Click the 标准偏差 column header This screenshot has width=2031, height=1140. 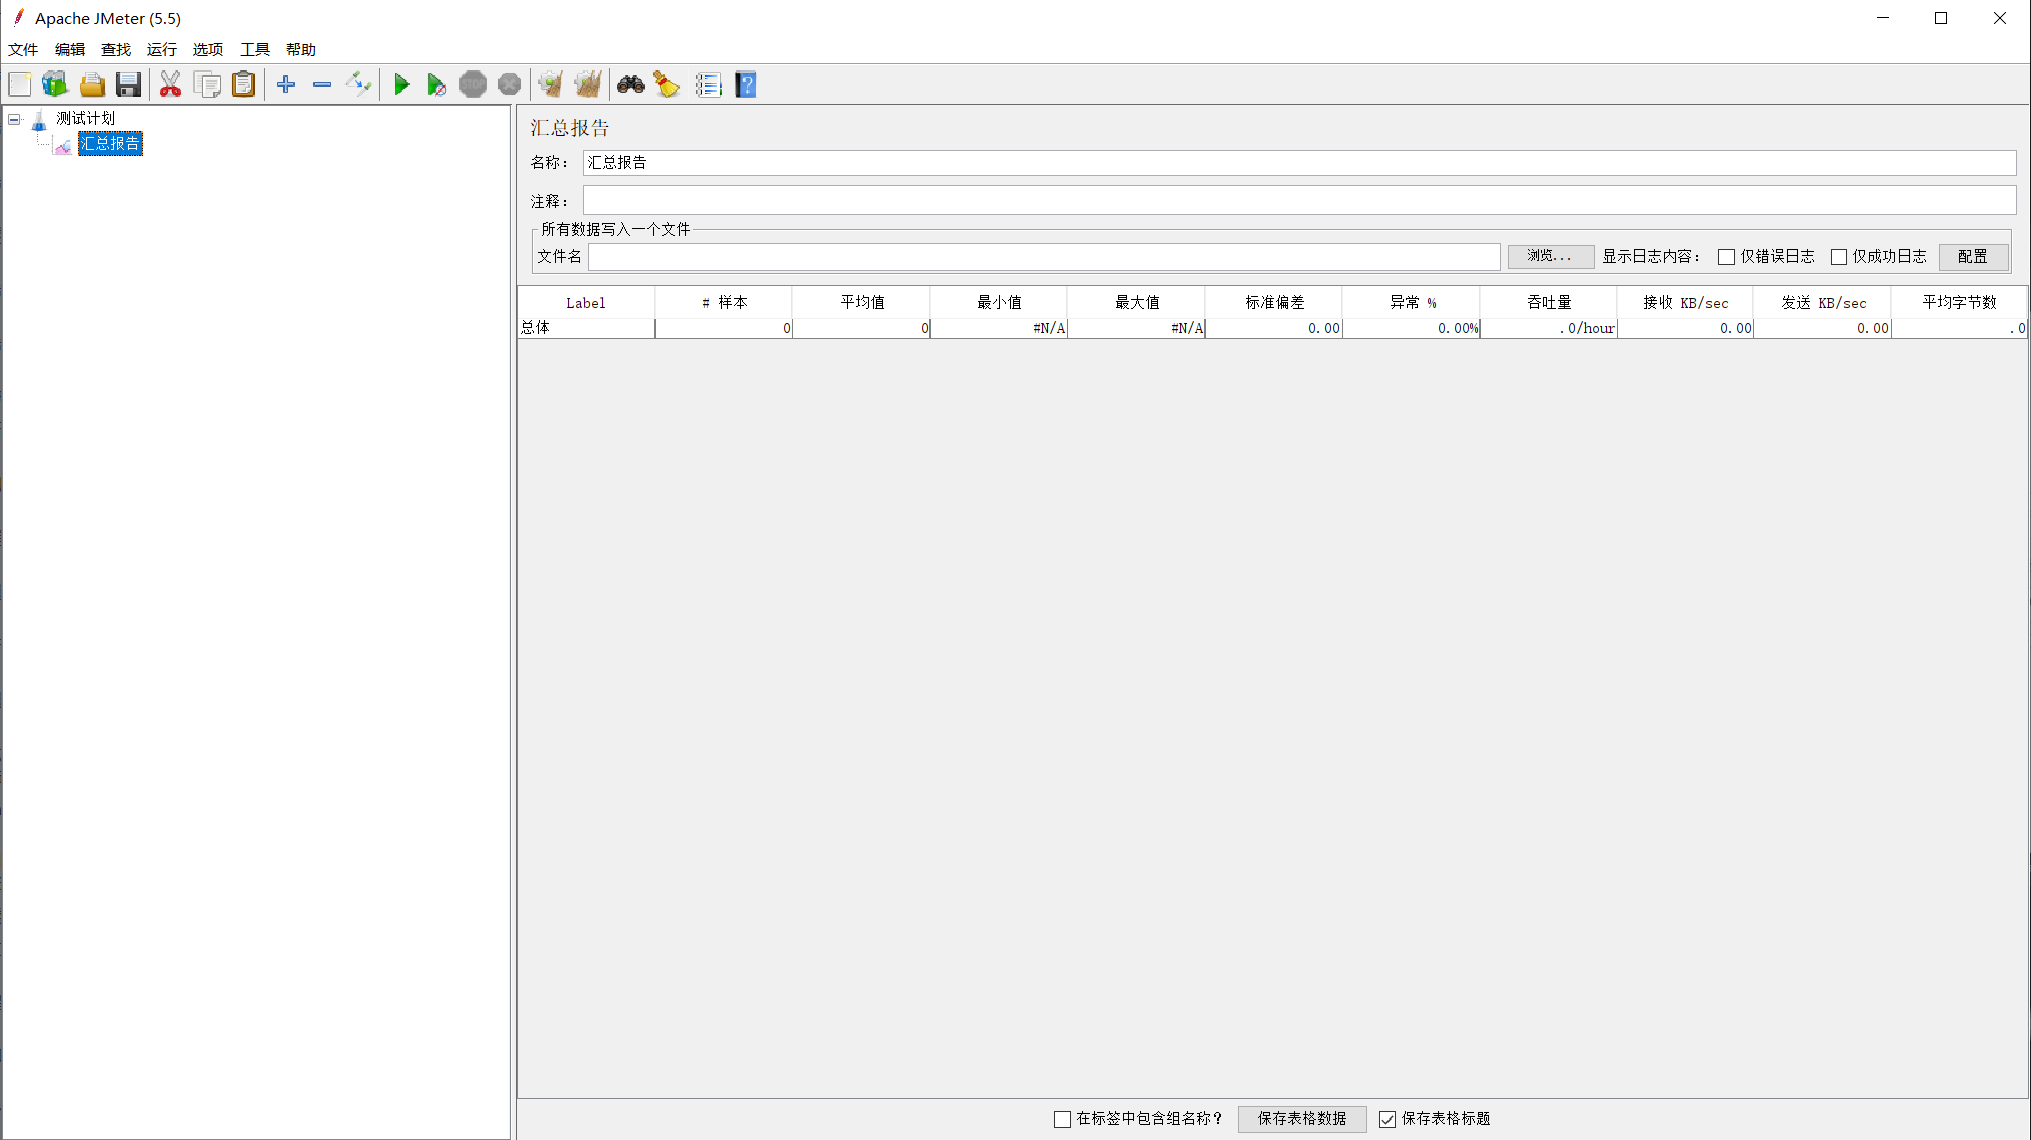[1274, 302]
